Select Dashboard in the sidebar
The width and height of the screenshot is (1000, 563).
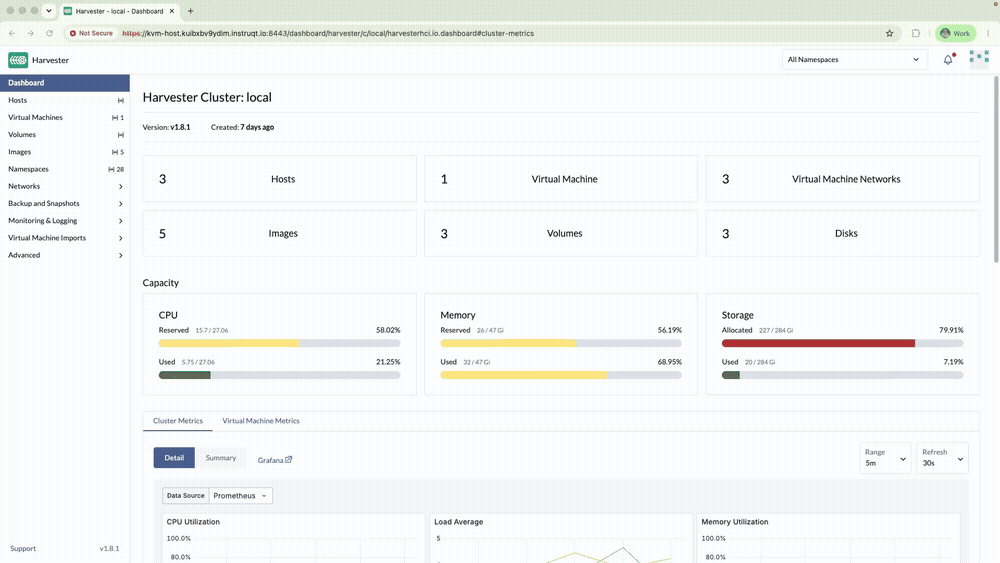pos(64,83)
